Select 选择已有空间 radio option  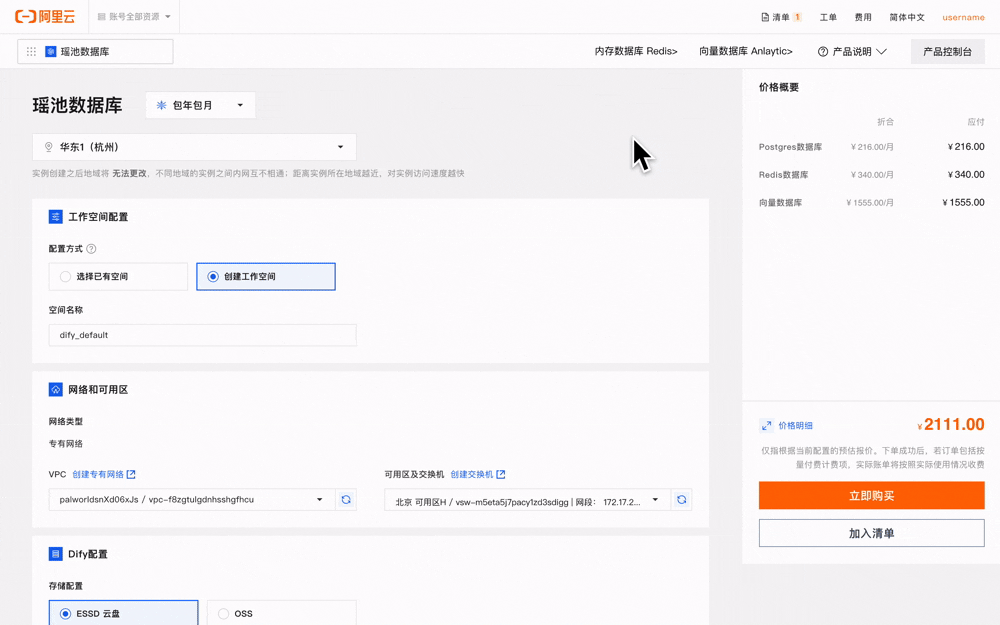[118, 276]
